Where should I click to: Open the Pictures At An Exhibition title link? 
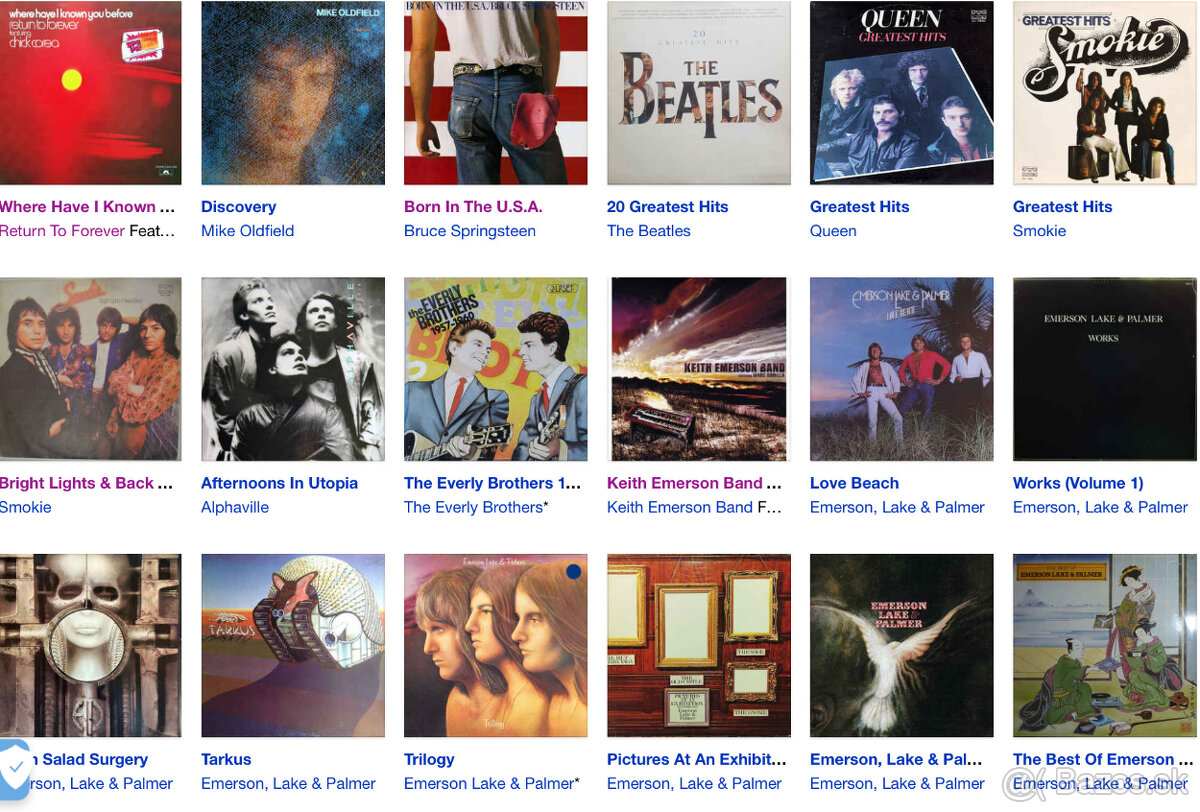(x=697, y=760)
